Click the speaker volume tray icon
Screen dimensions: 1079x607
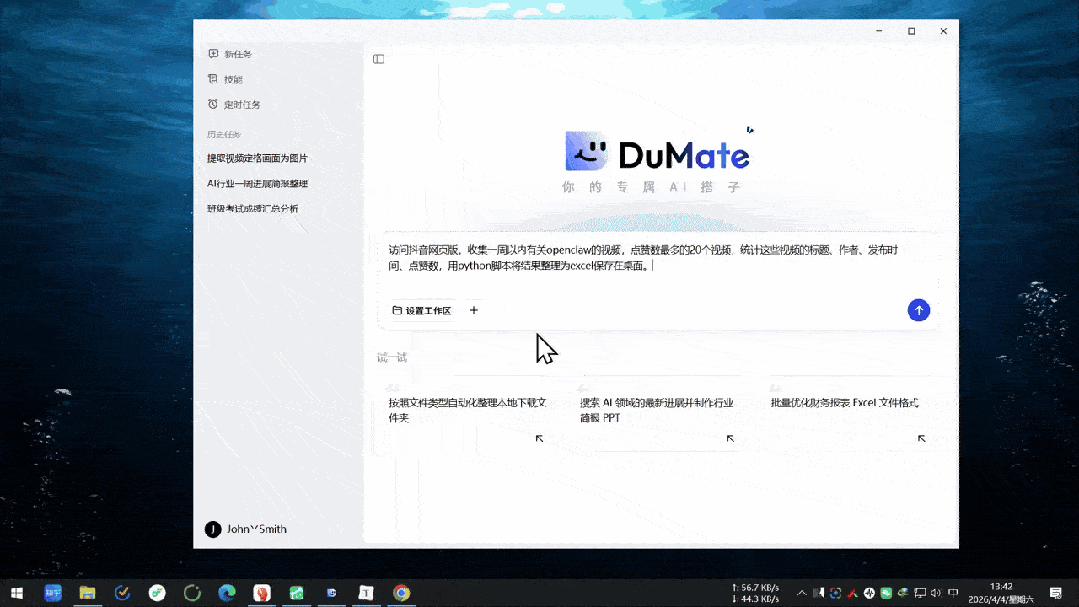tap(936, 593)
